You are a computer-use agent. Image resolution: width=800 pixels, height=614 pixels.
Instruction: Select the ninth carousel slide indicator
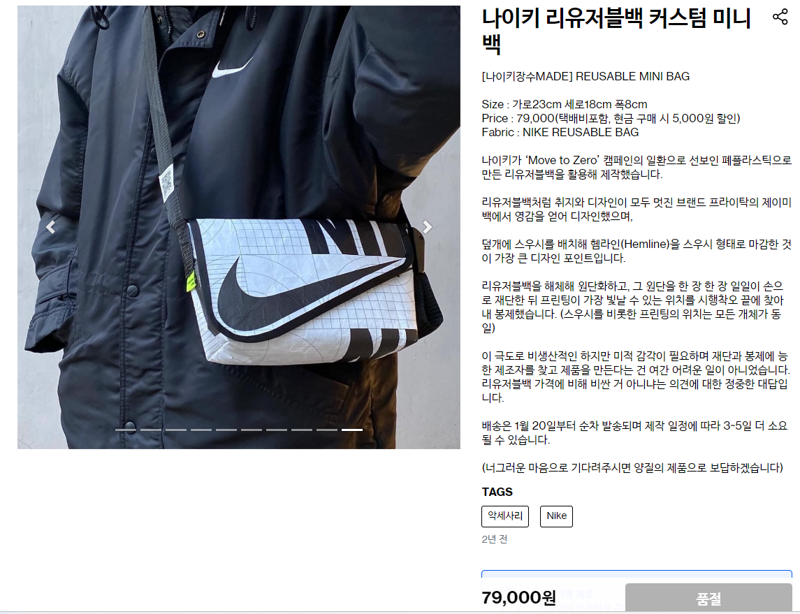[x=327, y=430]
